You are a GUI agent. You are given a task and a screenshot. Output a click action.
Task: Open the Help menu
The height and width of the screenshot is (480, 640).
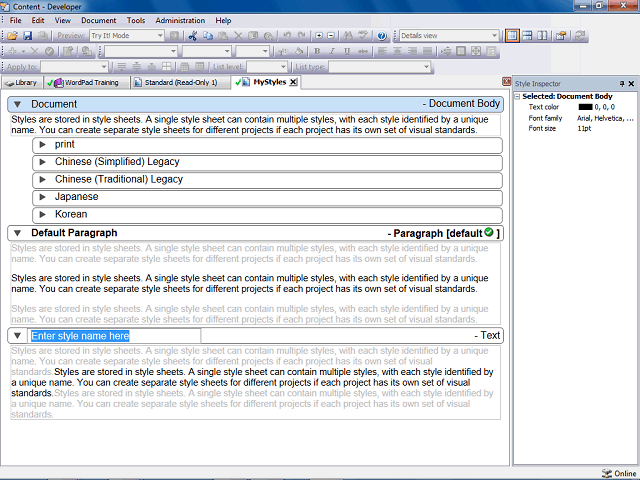click(x=223, y=20)
